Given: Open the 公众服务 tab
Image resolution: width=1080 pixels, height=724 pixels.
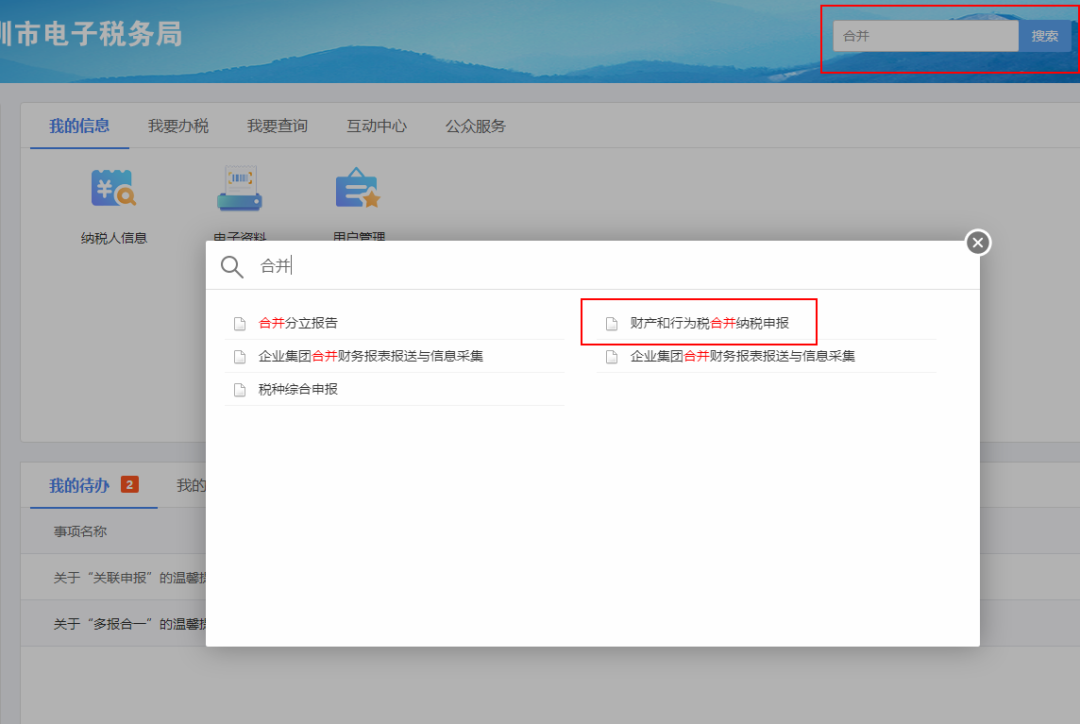Looking at the screenshot, I should 475,126.
